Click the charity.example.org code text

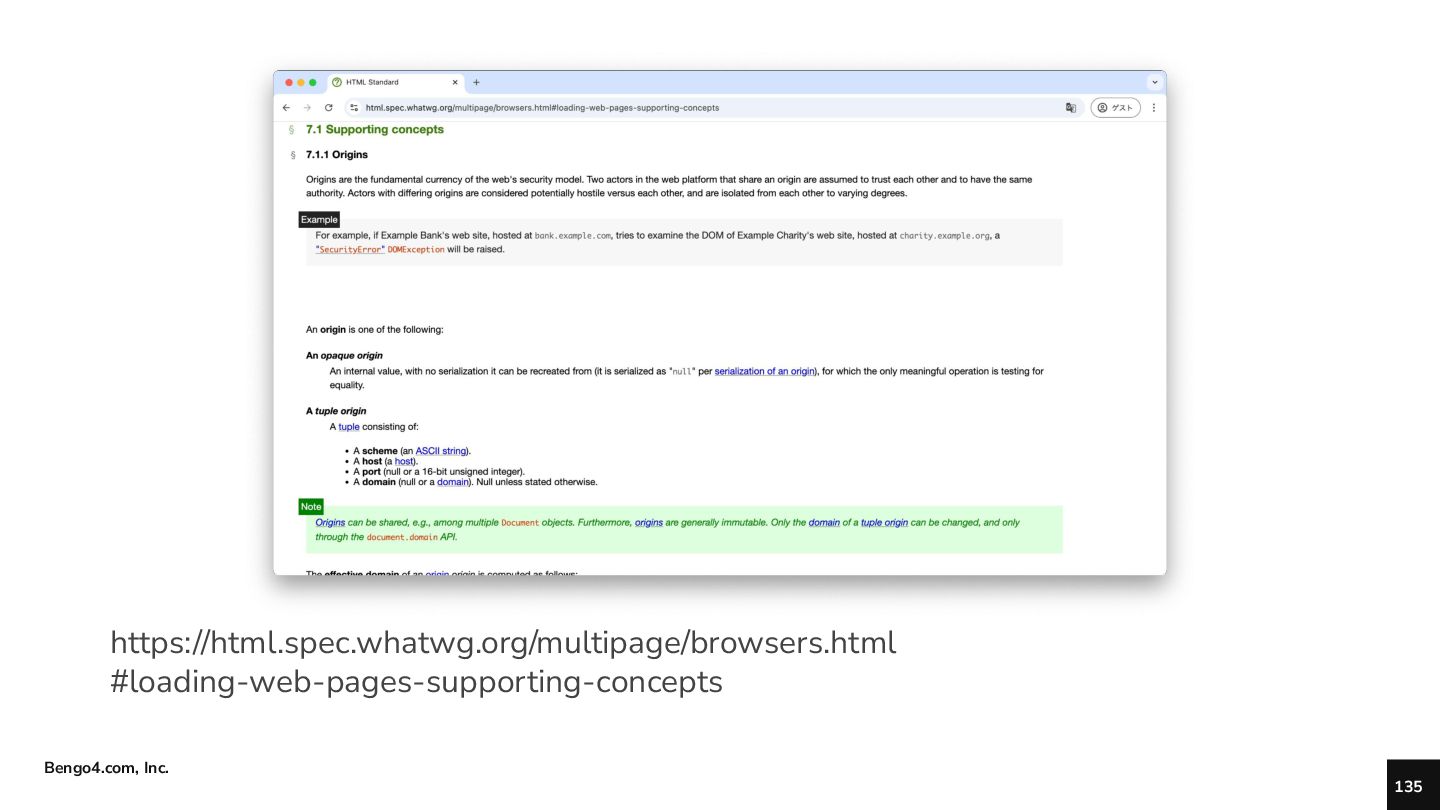[945, 236]
